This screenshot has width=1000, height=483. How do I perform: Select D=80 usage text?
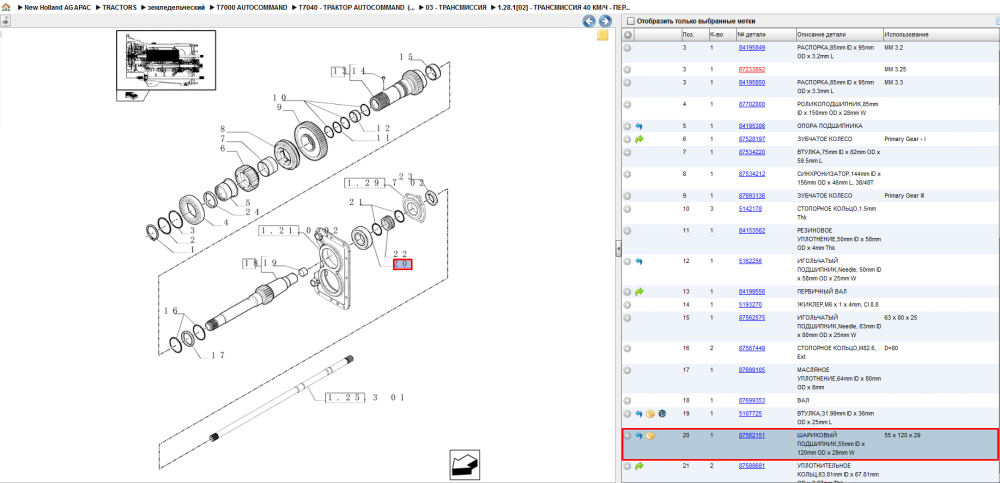pos(892,348)
